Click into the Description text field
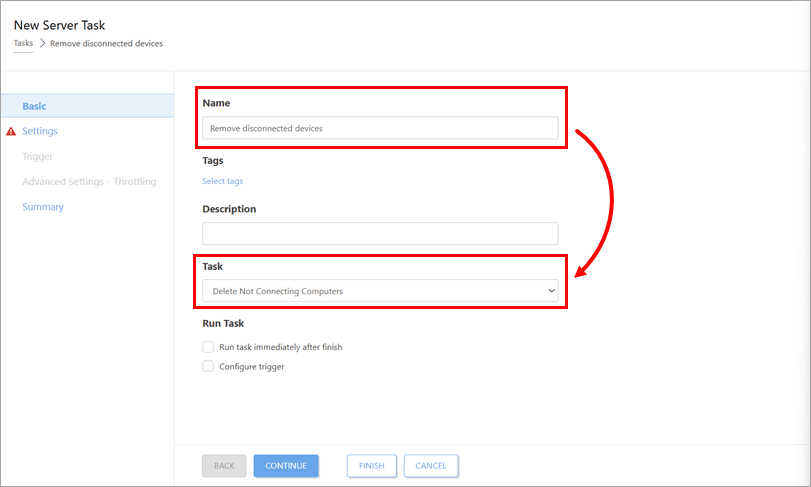Image resolution: width=811 pixels, height=487 pixels. 380,234
